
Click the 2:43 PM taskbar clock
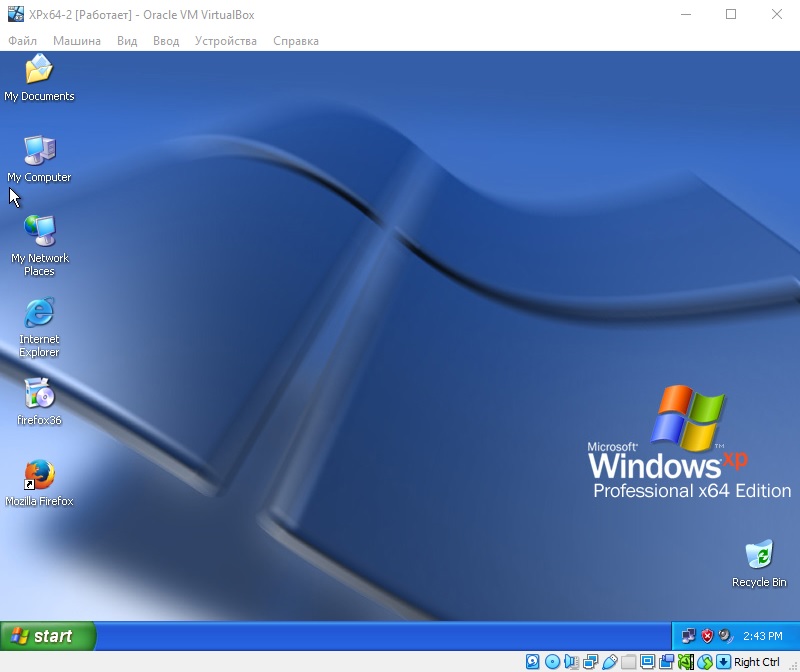pos(763,636)
